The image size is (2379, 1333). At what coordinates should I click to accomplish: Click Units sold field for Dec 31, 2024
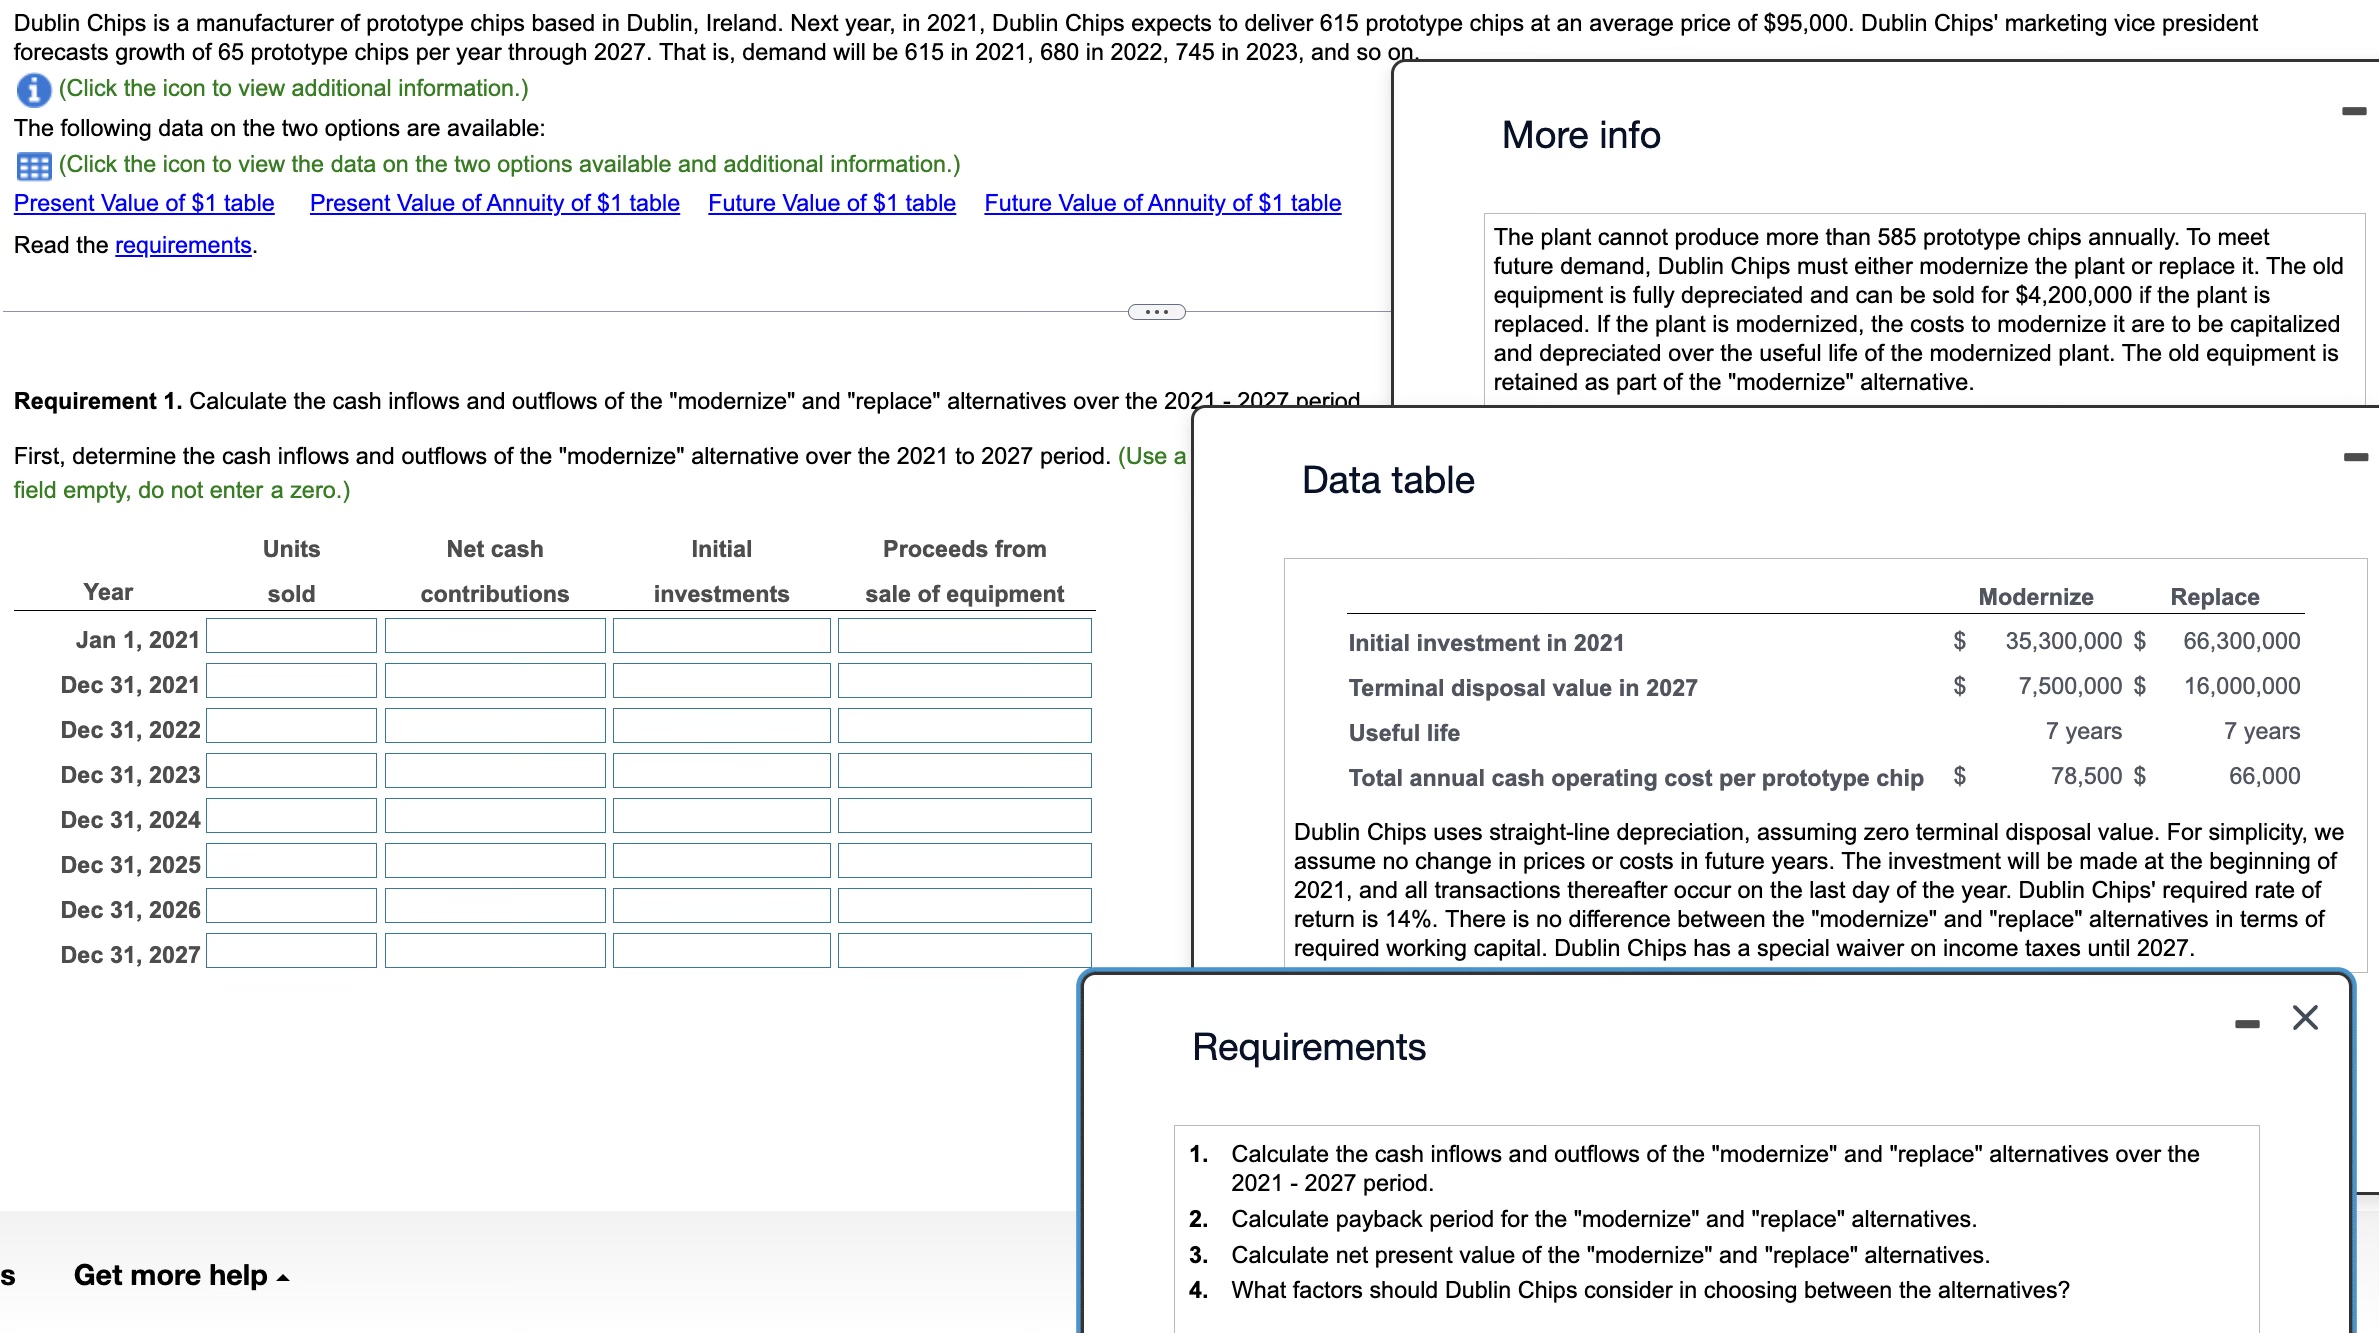(291, 816)
